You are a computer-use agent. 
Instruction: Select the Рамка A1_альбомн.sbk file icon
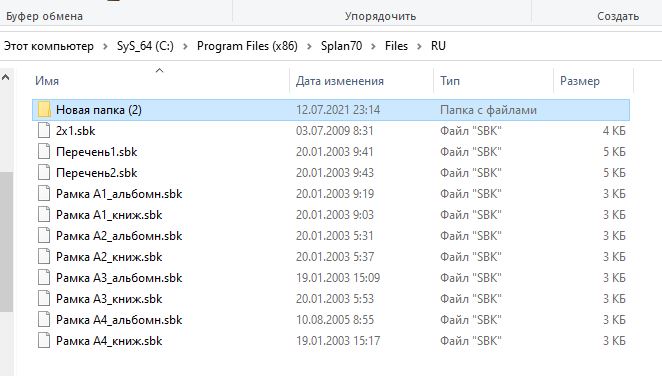(x=44, y=194)
